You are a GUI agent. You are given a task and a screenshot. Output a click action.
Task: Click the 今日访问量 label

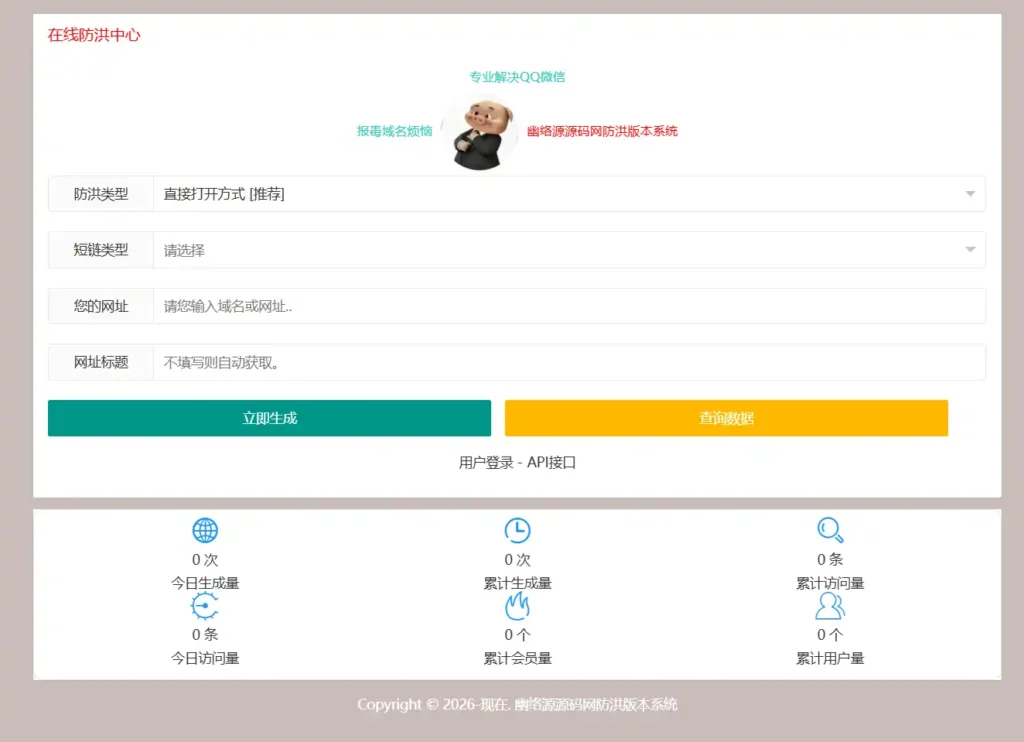point(205,658)
